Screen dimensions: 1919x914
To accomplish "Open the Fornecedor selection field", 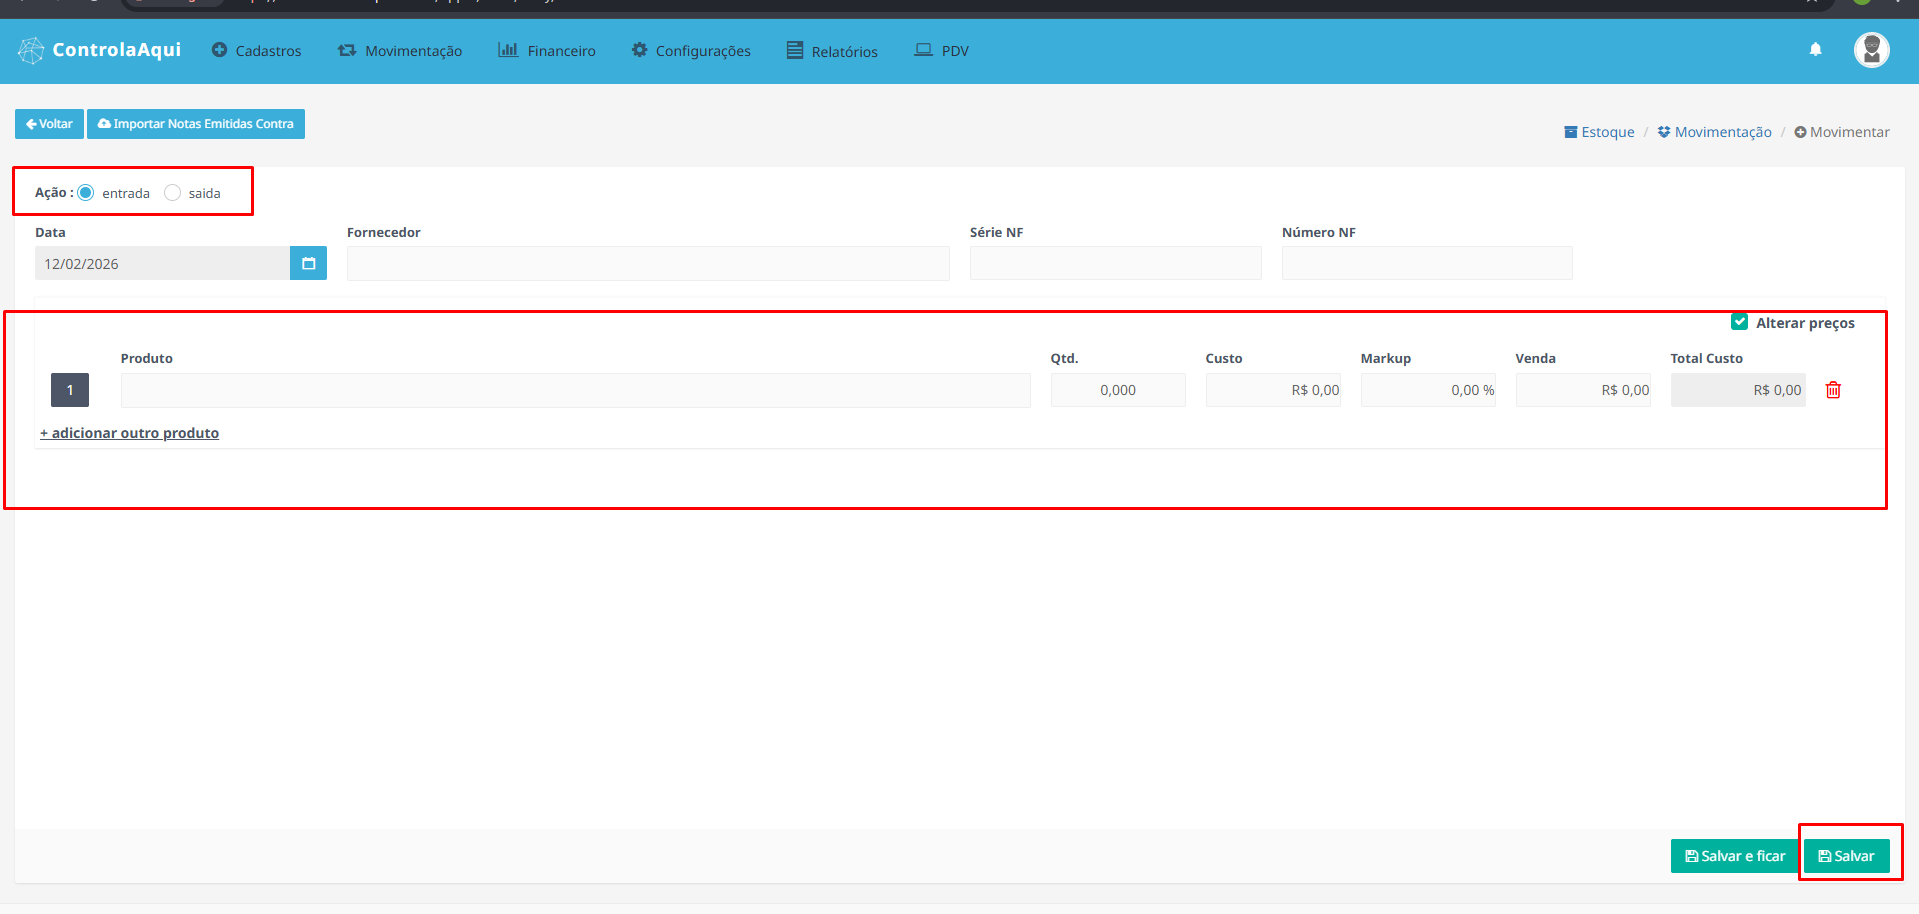I will click(x=648, y=264).
